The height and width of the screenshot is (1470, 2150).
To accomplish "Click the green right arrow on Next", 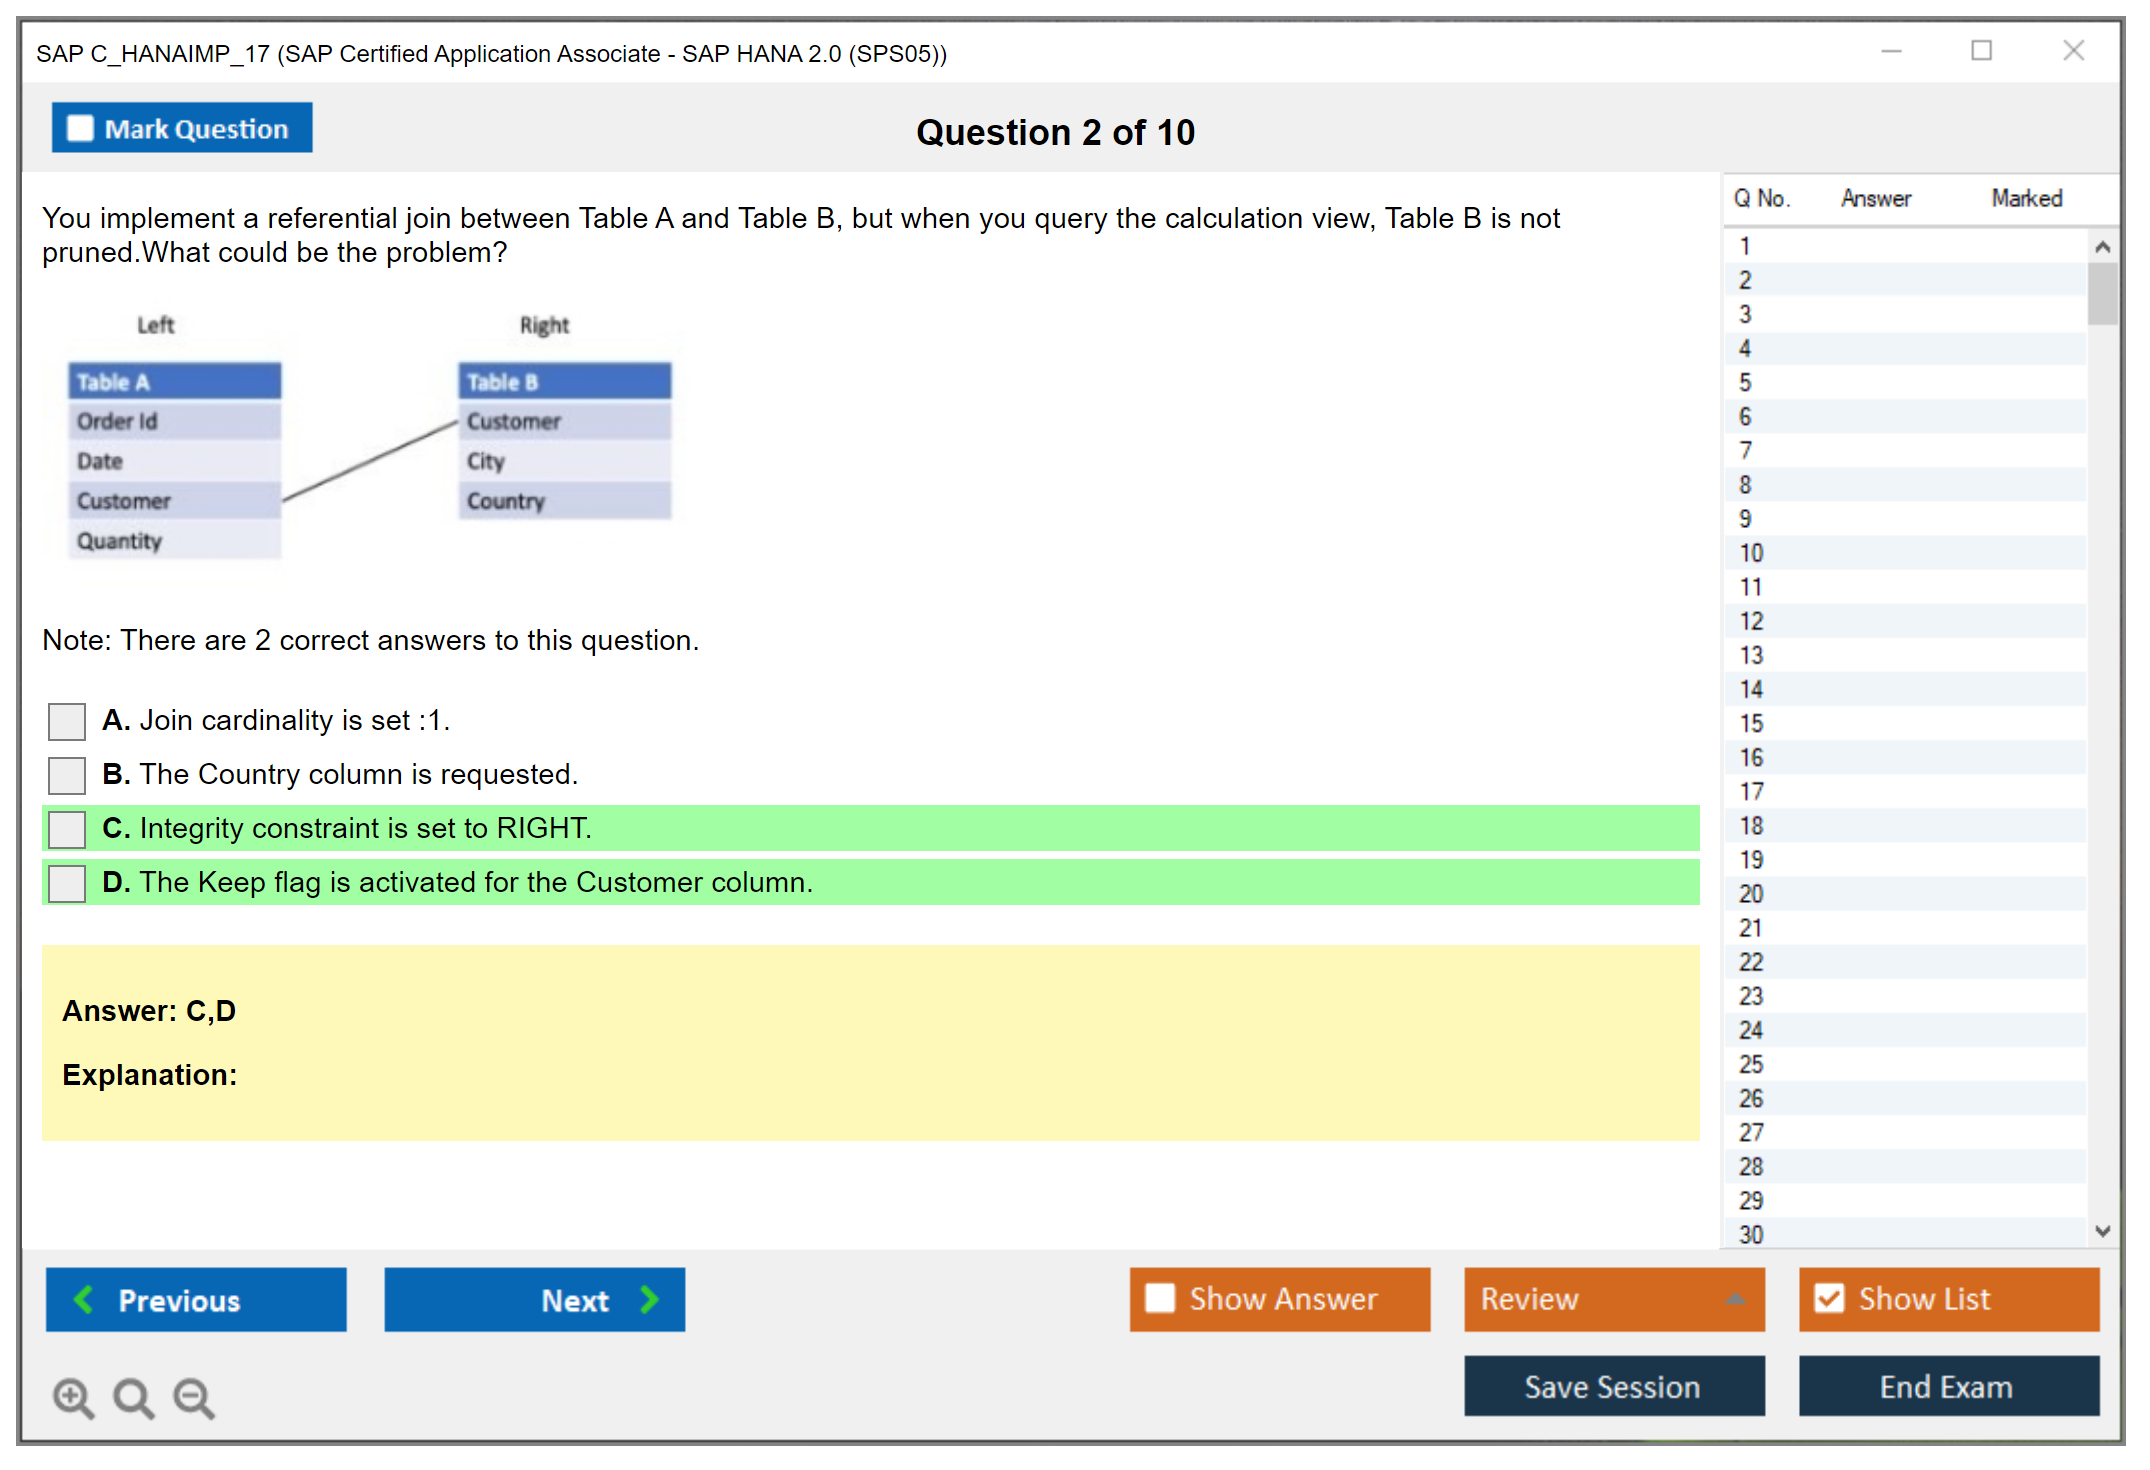I will (650, 1299).
